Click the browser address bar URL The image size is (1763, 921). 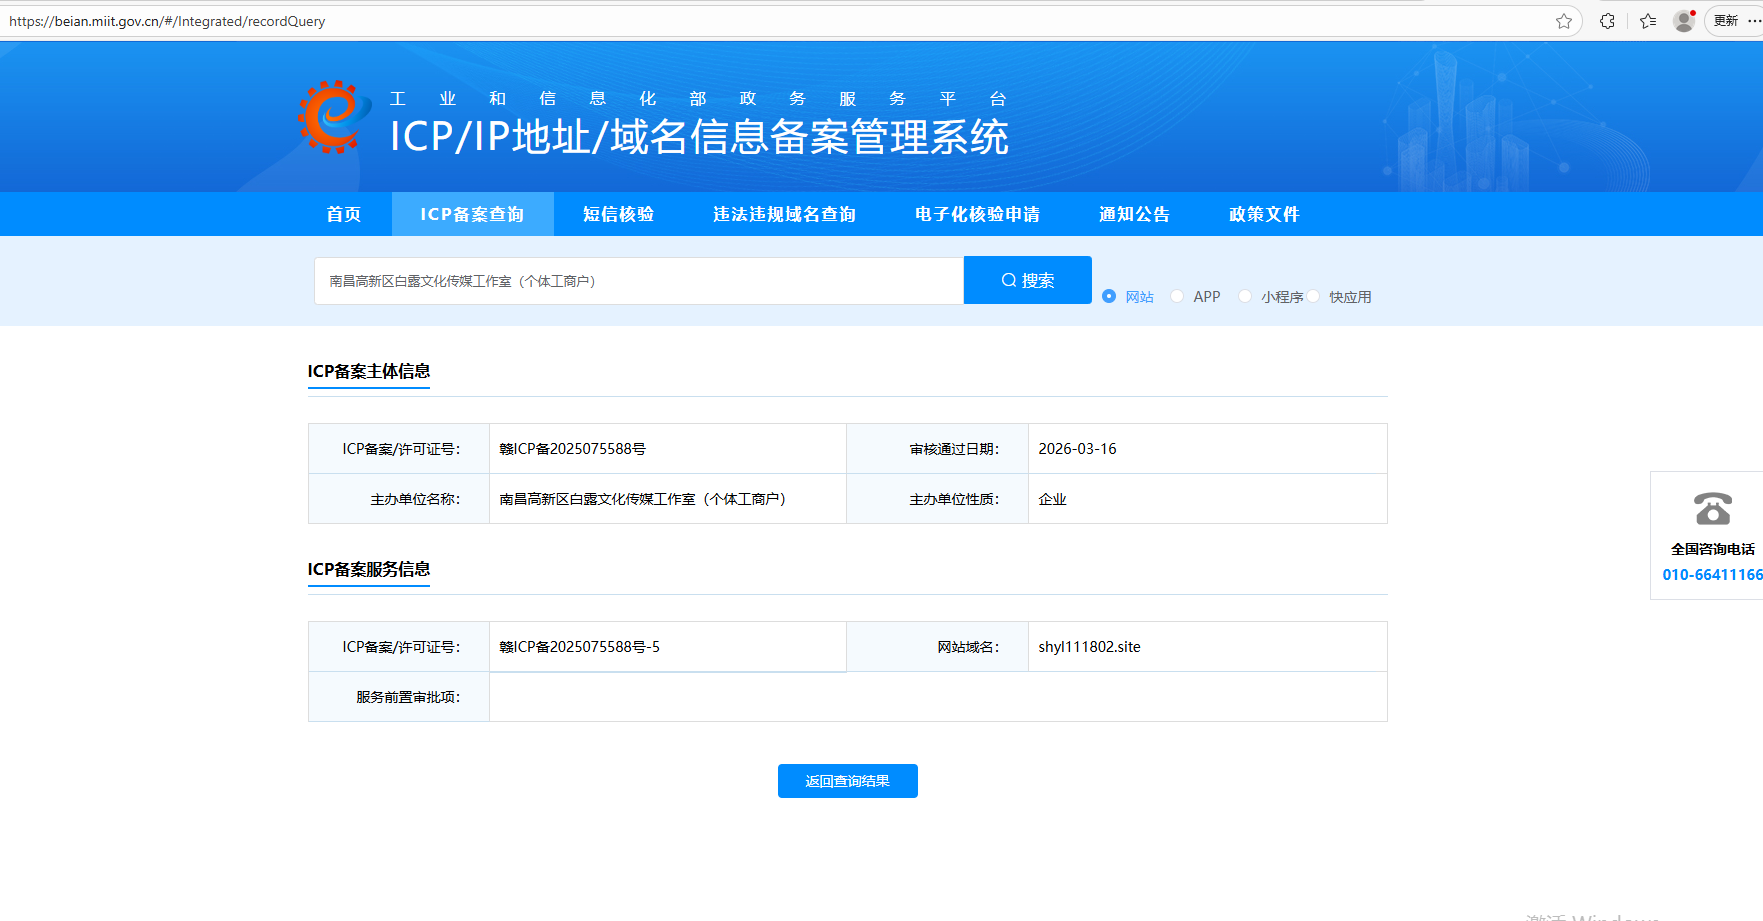click(x=167, y=21)
